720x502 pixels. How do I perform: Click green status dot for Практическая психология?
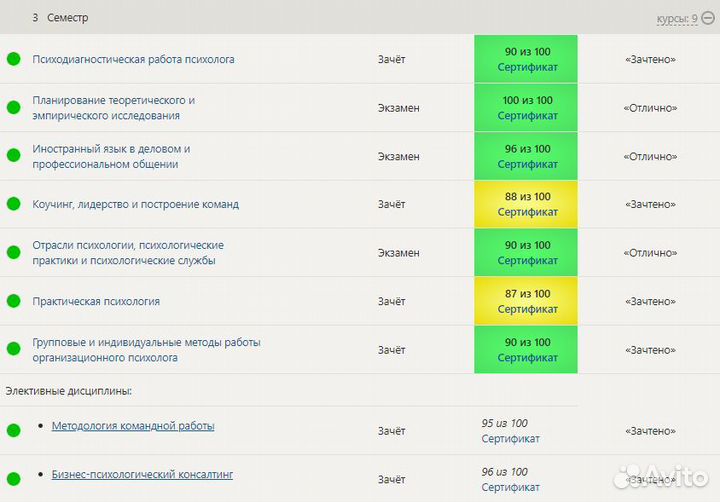pyautogui.click(x=14, y=301)
